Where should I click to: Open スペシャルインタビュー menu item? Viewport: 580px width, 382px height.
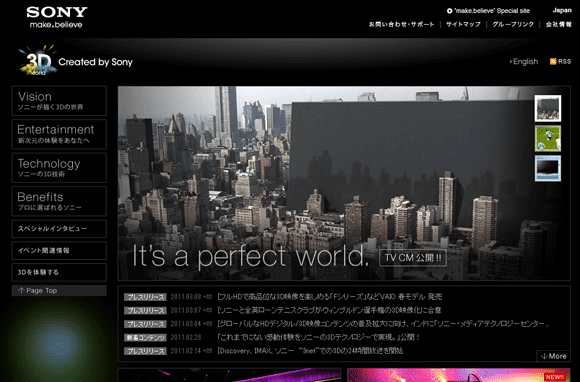pyautogui.click(x=59, y=229)
